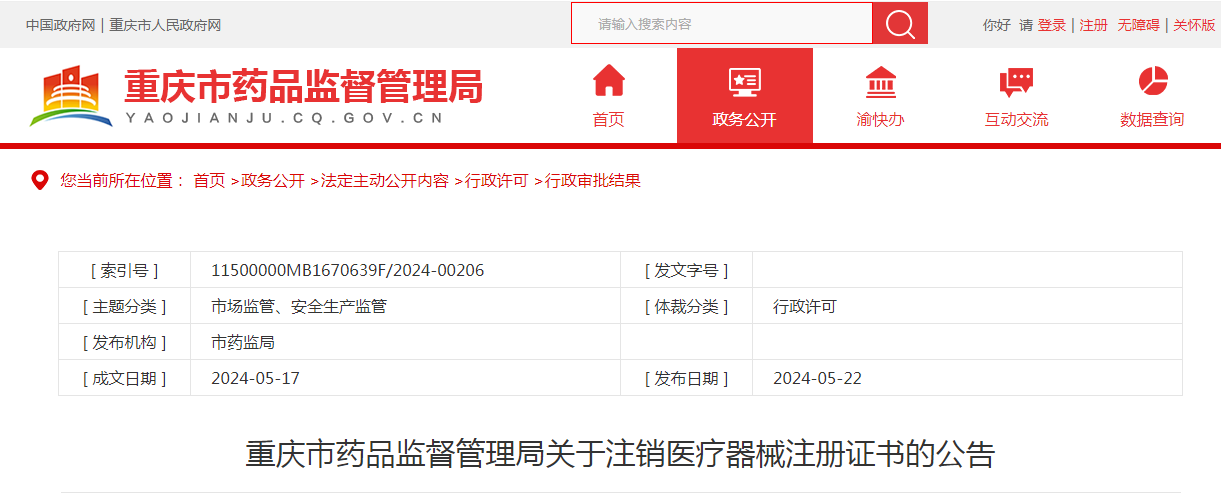Image resolution: width=1221 pixels, height=498 pixels.
Task: Go to 首页 navigation label
Action: (x=608, y=120)
